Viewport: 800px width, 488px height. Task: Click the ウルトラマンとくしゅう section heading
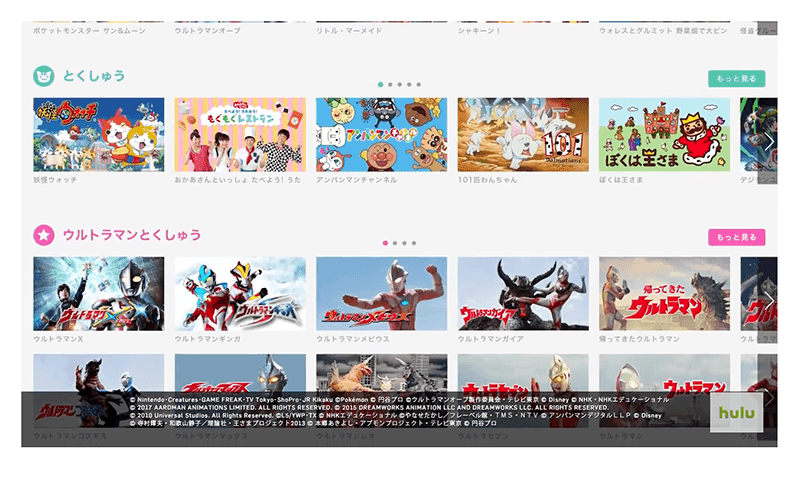pyautogui.click(x=132, y=235)
